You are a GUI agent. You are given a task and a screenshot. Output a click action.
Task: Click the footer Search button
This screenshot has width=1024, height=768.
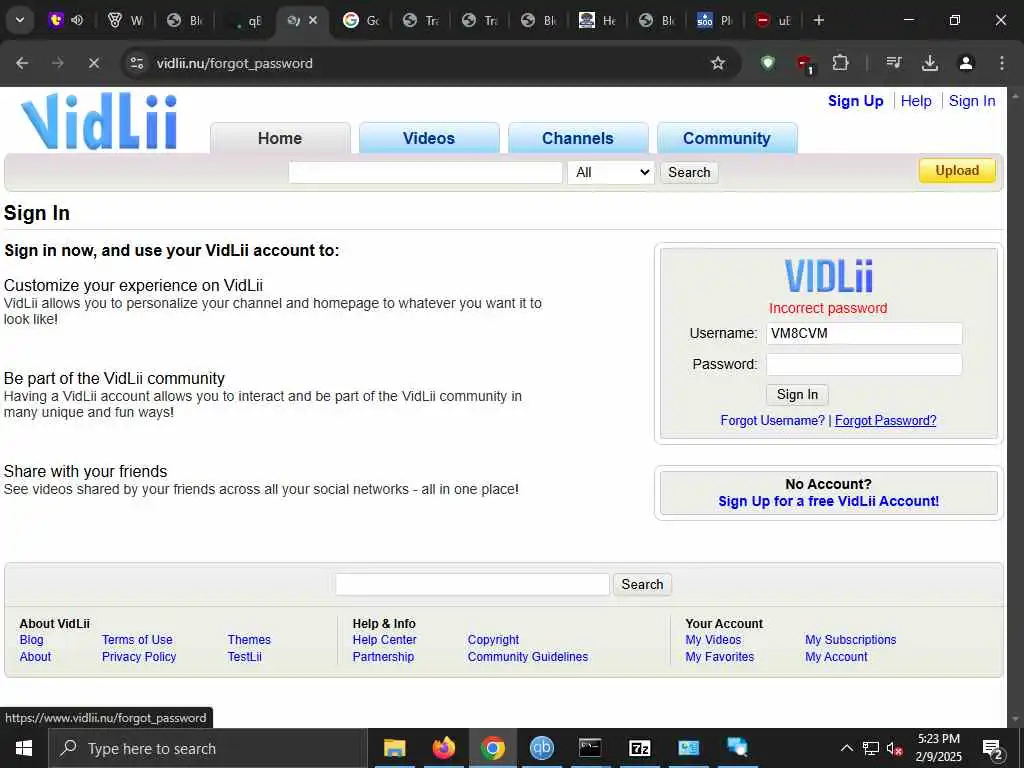point(642,584)
